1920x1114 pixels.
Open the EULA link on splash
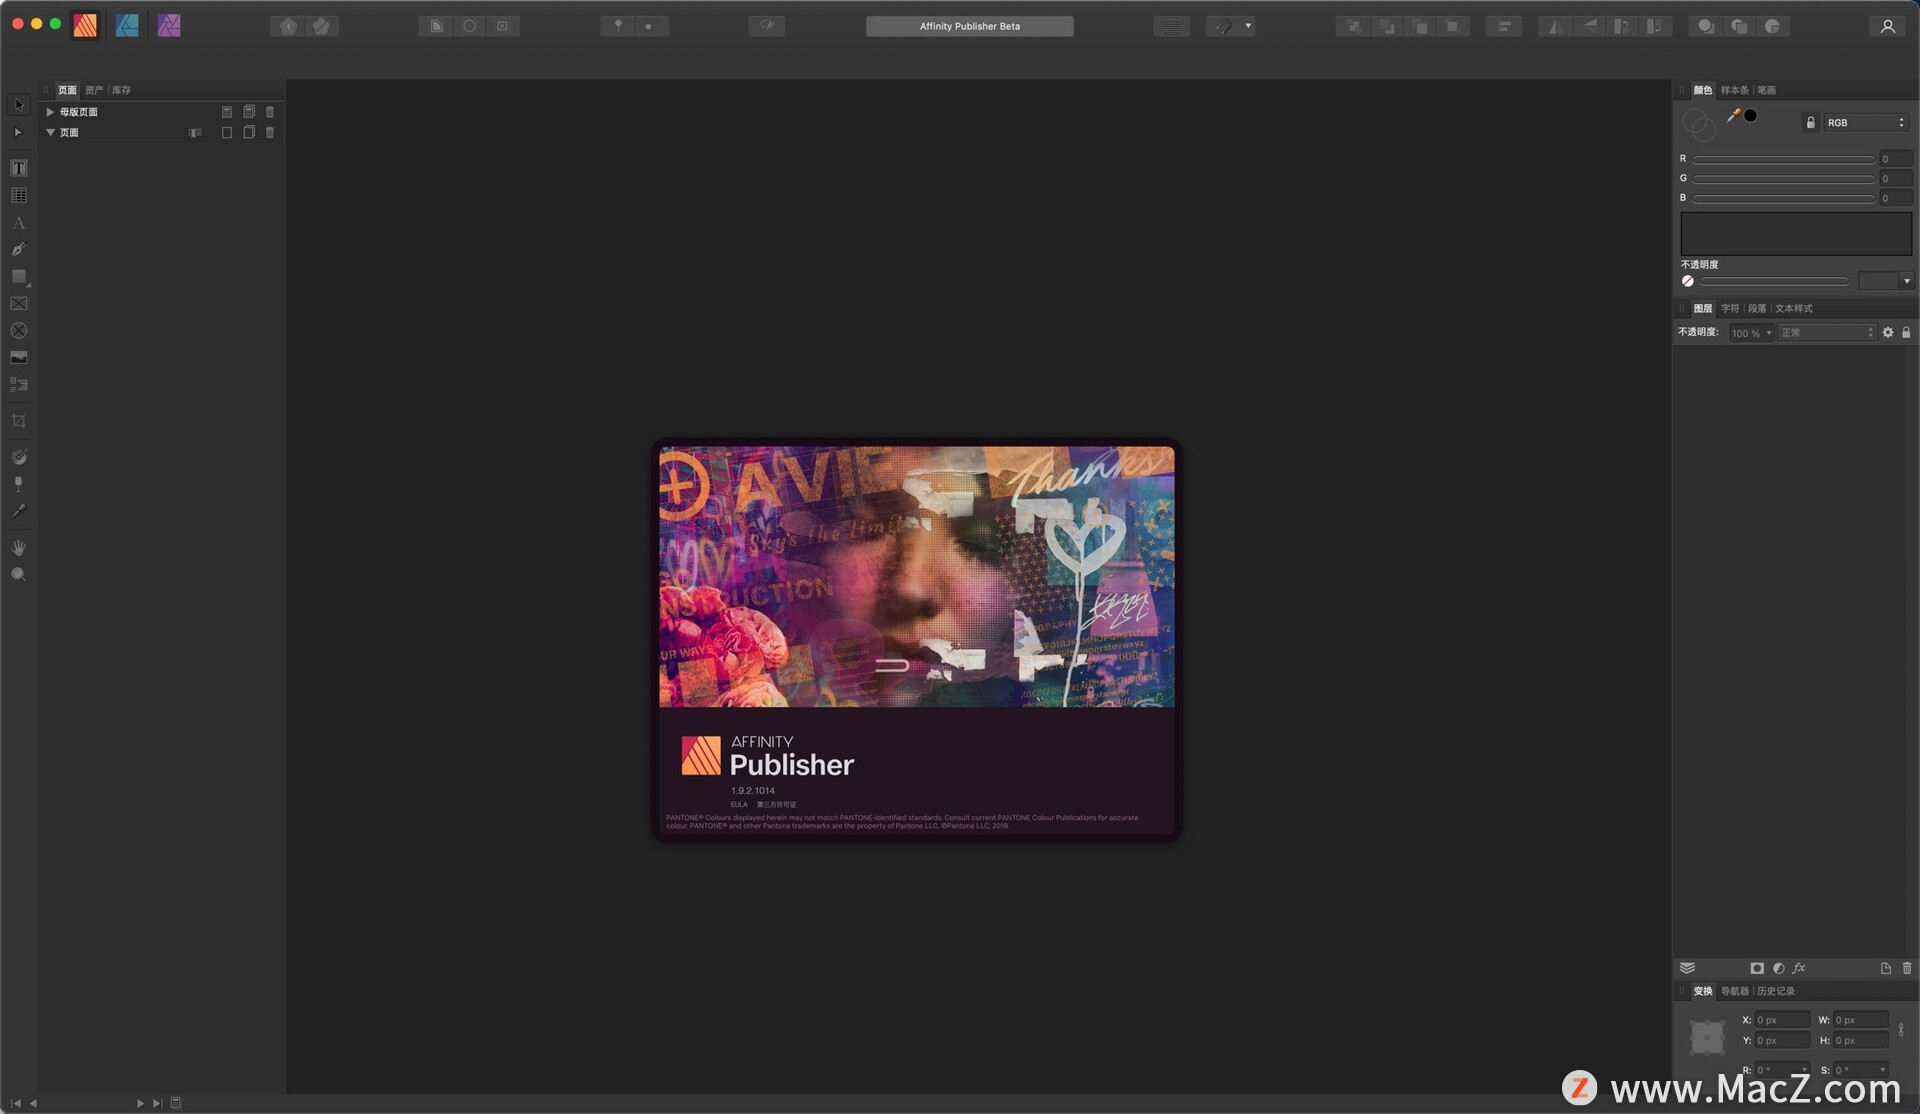pyautogui.click(x=739, y=804)
